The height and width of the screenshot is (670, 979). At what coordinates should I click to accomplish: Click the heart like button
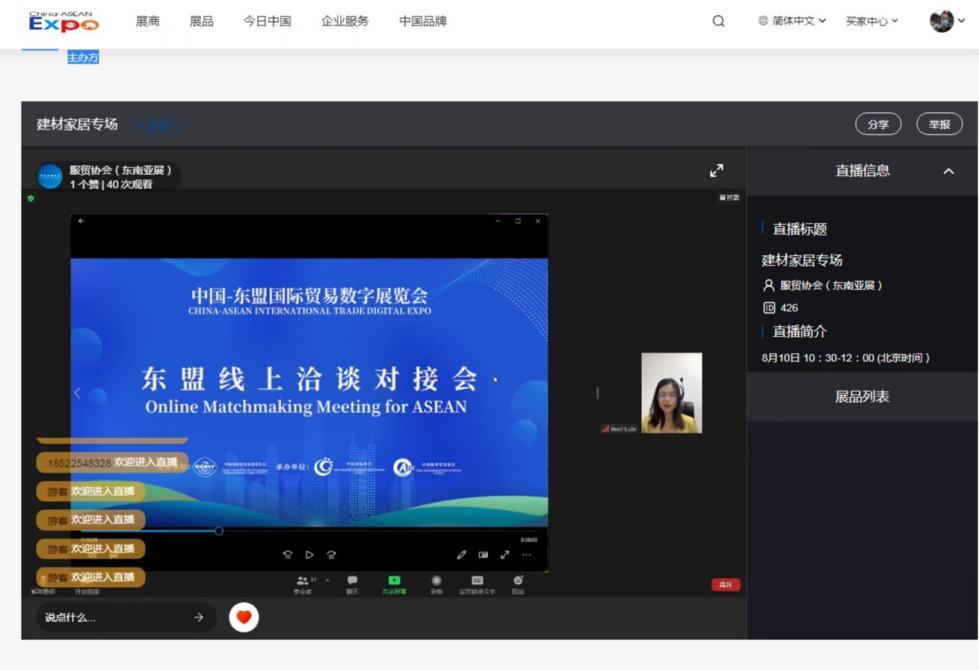pyautogui.click(x=244, y=618)
